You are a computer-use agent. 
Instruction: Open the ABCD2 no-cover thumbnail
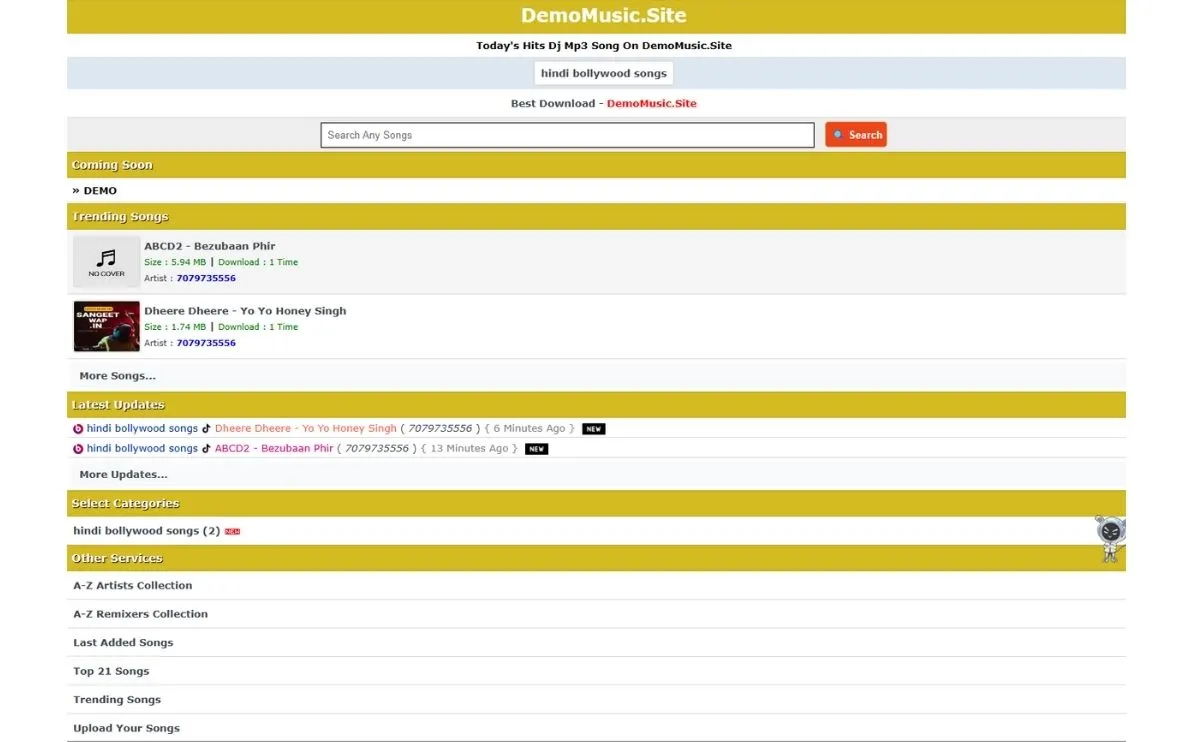coord(107,262)
